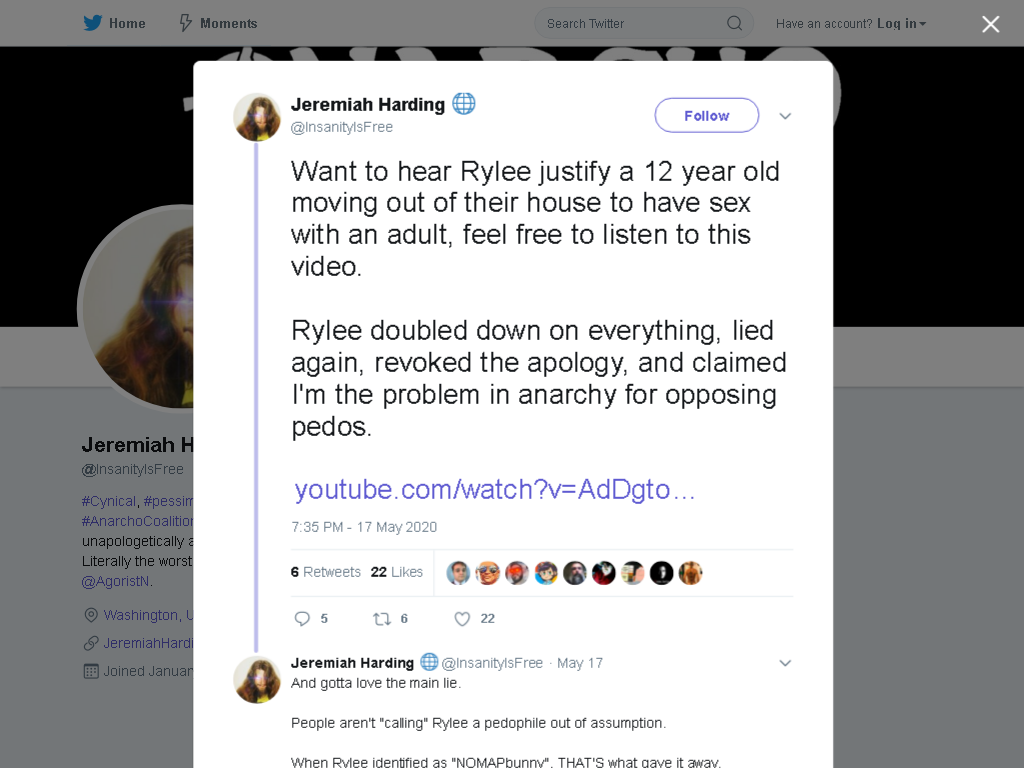Open @InsanityIsFree handle on the reply

(492, 664)
